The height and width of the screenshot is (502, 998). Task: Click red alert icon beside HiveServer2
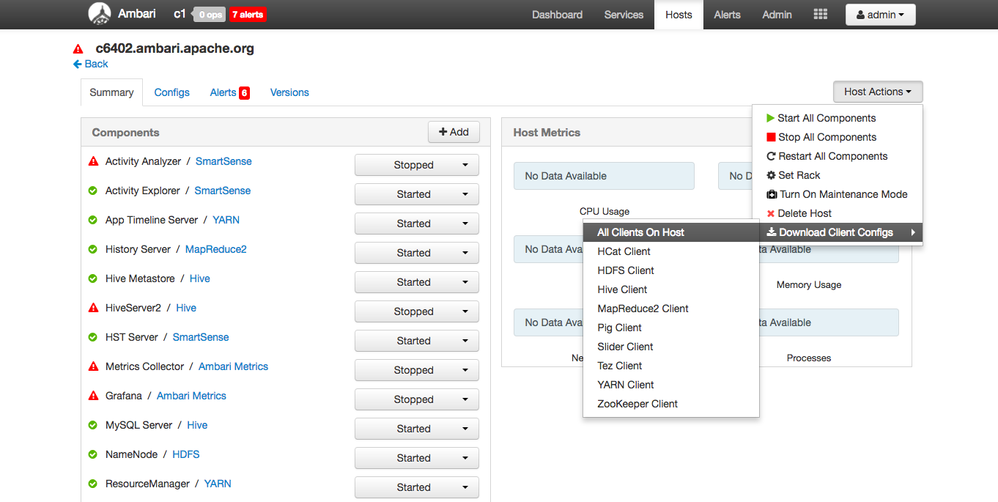coord(93,308)
